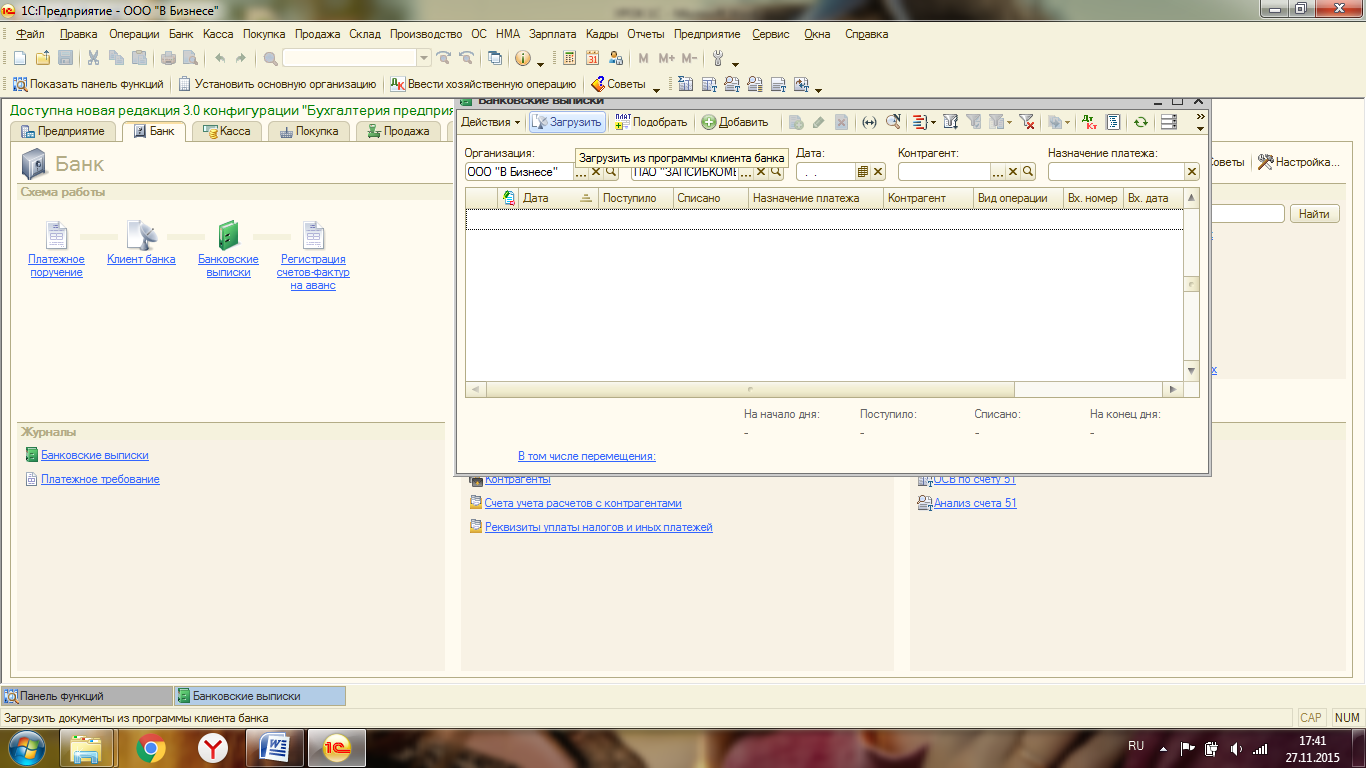Switch to Панель функций window tab at bottom
This screenshot has width=1366, height=768.
pyautogui.click(x=87, y=696)
